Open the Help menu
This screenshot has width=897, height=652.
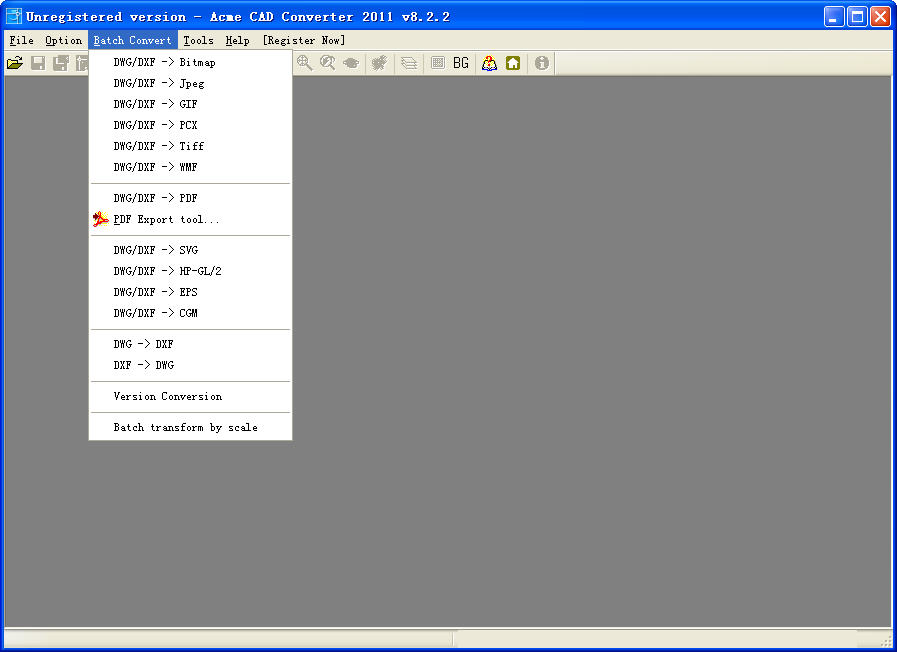point(237,41)
